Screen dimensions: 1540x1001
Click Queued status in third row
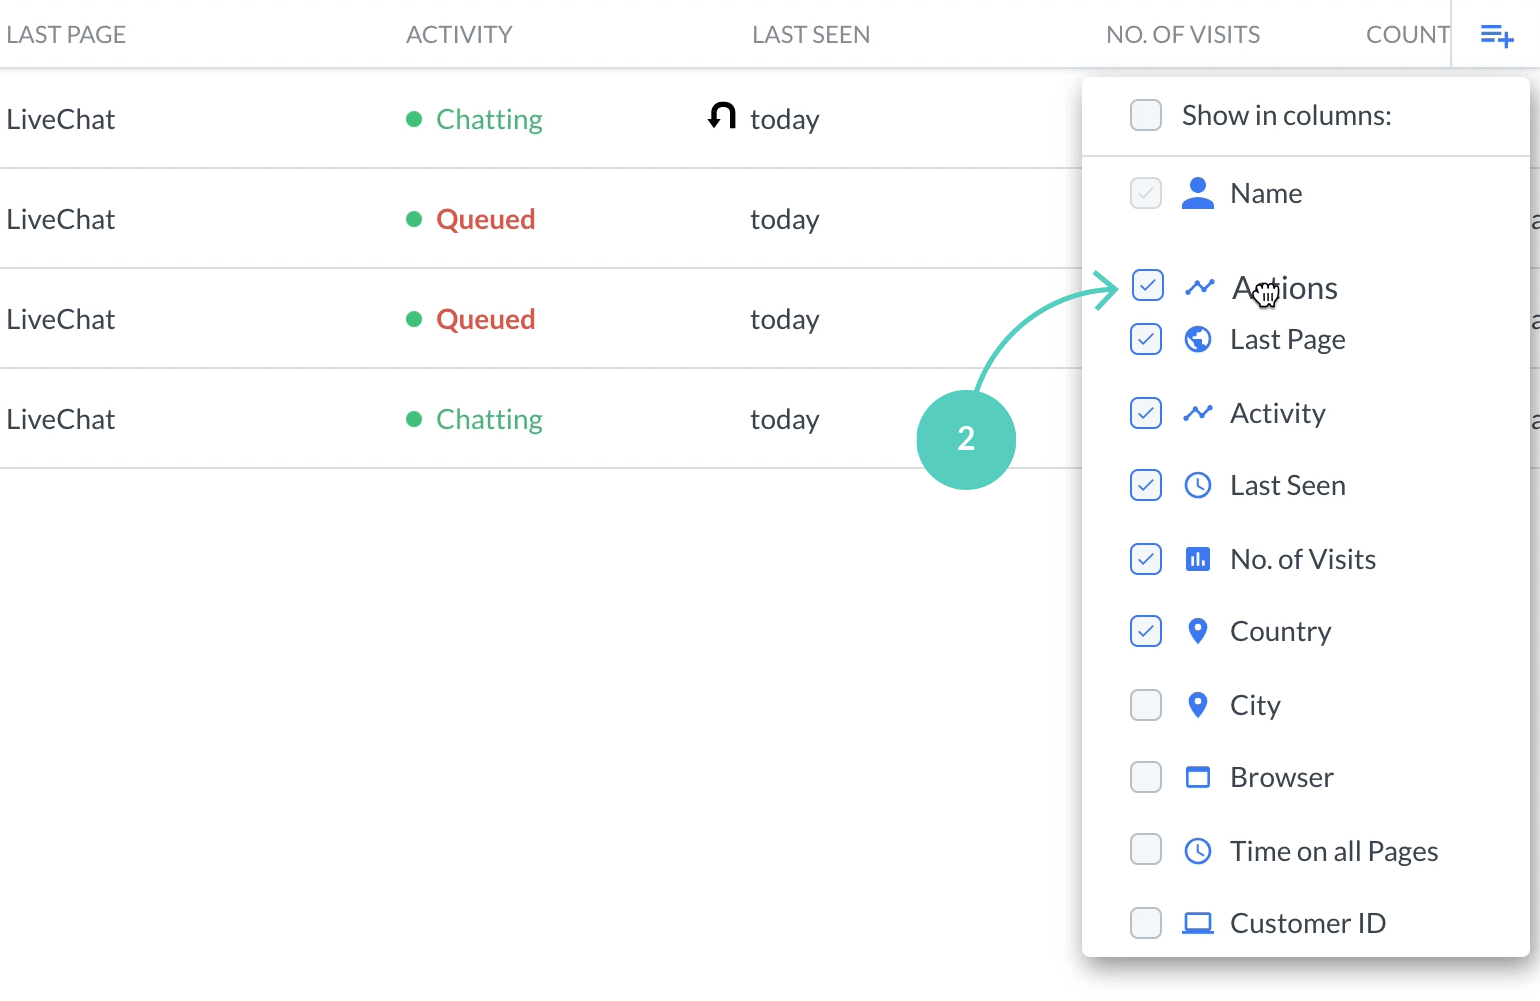[x=486, y=319]
